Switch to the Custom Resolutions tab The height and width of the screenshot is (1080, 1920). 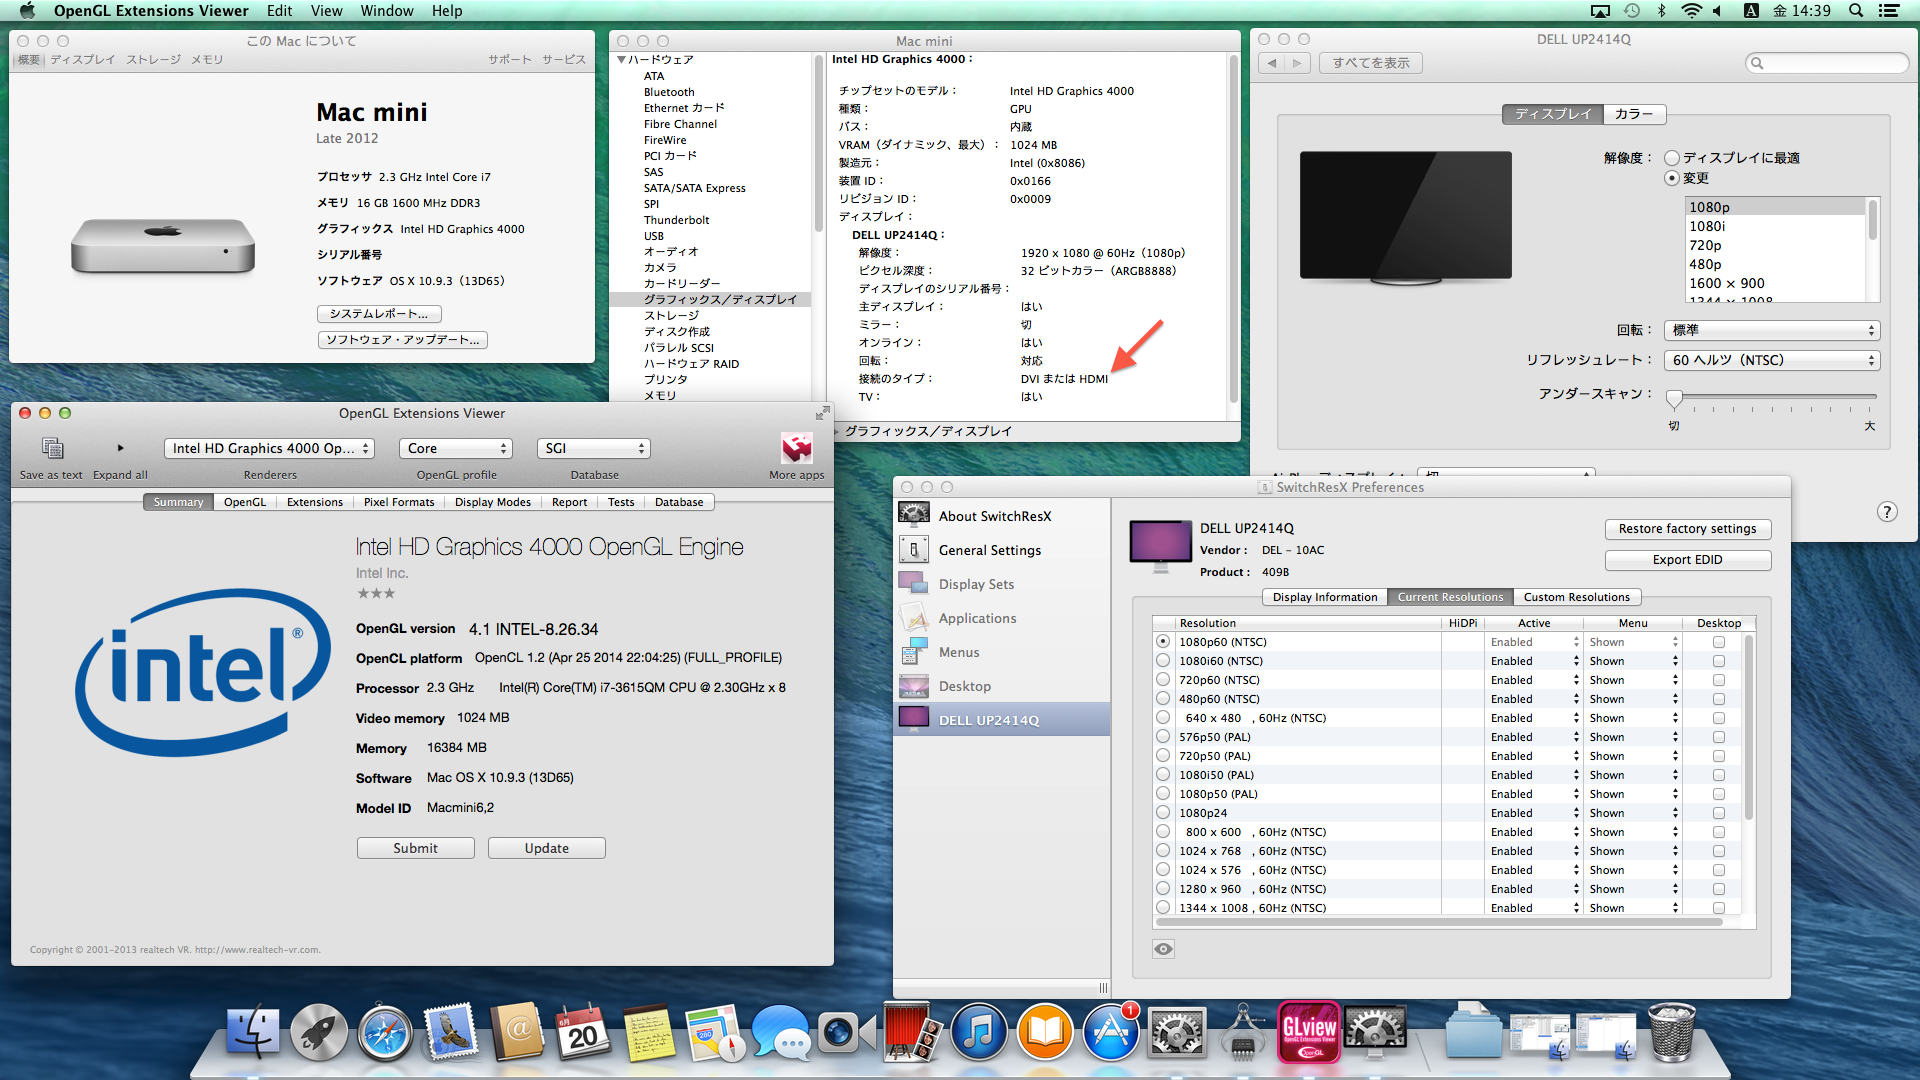click(1576, 597)
